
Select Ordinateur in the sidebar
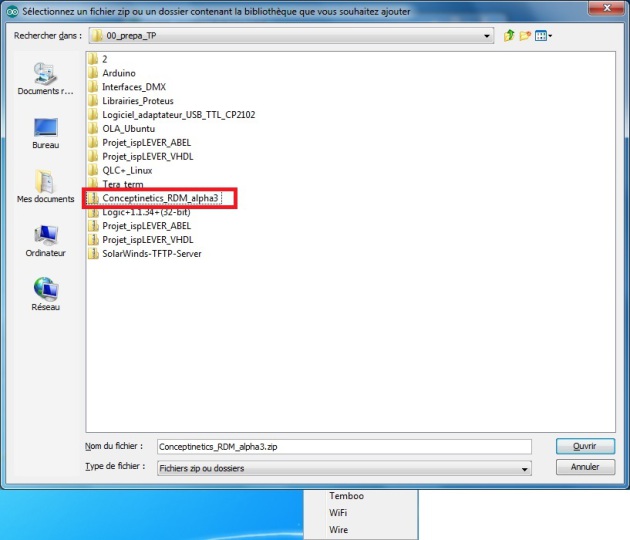(46, 241)
